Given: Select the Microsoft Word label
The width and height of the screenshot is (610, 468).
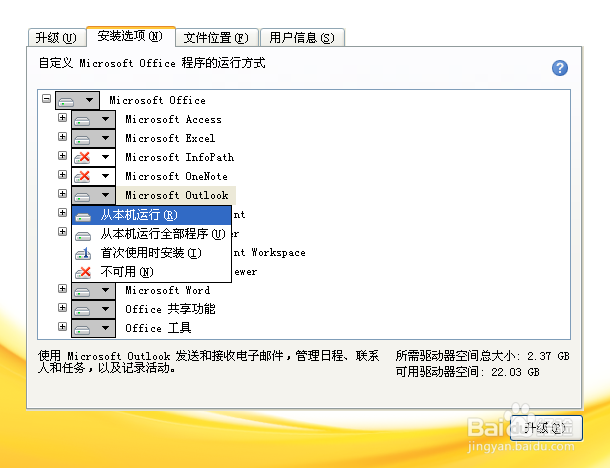Looking at the screenshot, I should [168, 291].
